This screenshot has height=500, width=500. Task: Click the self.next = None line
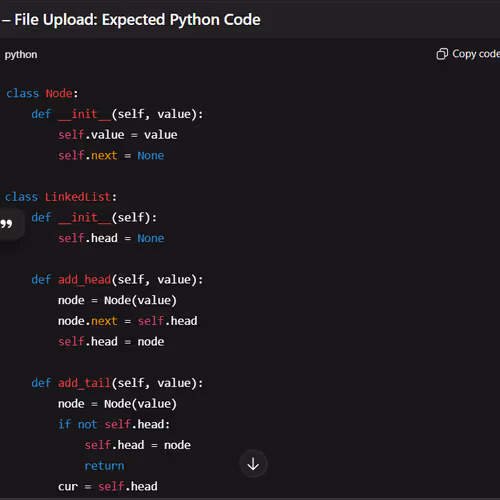tap(111, 155)
